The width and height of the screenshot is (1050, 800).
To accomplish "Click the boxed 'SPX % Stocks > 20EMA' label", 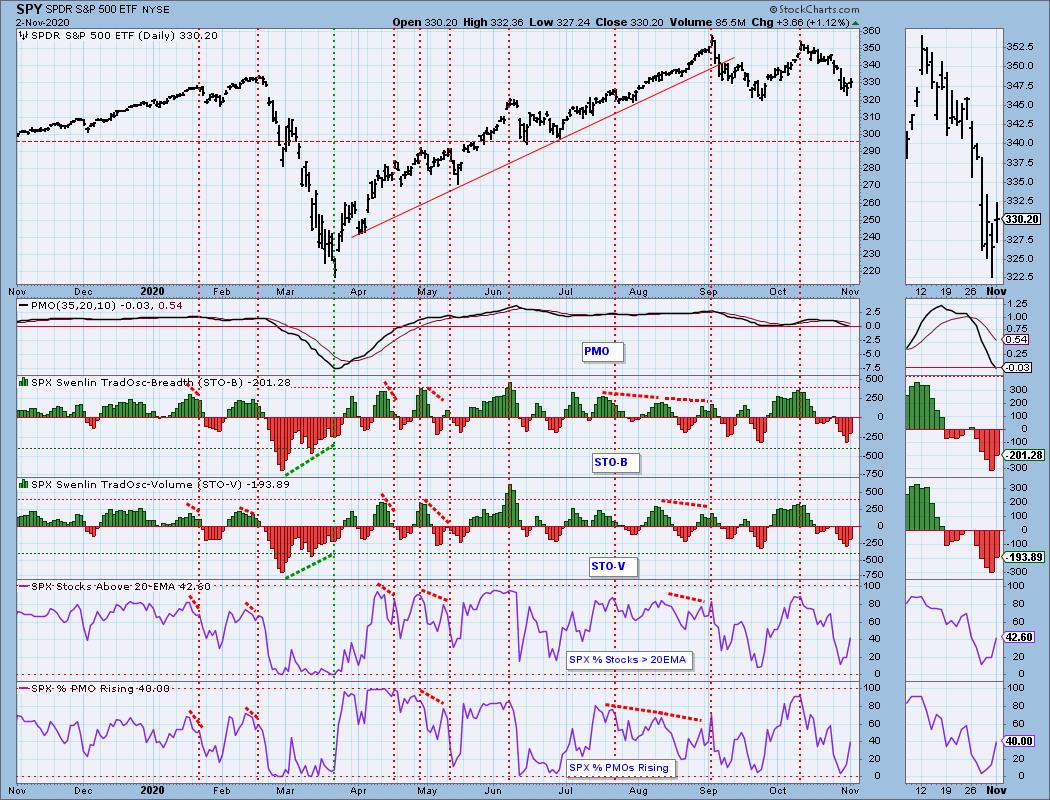I will click(x=629, y=659).
